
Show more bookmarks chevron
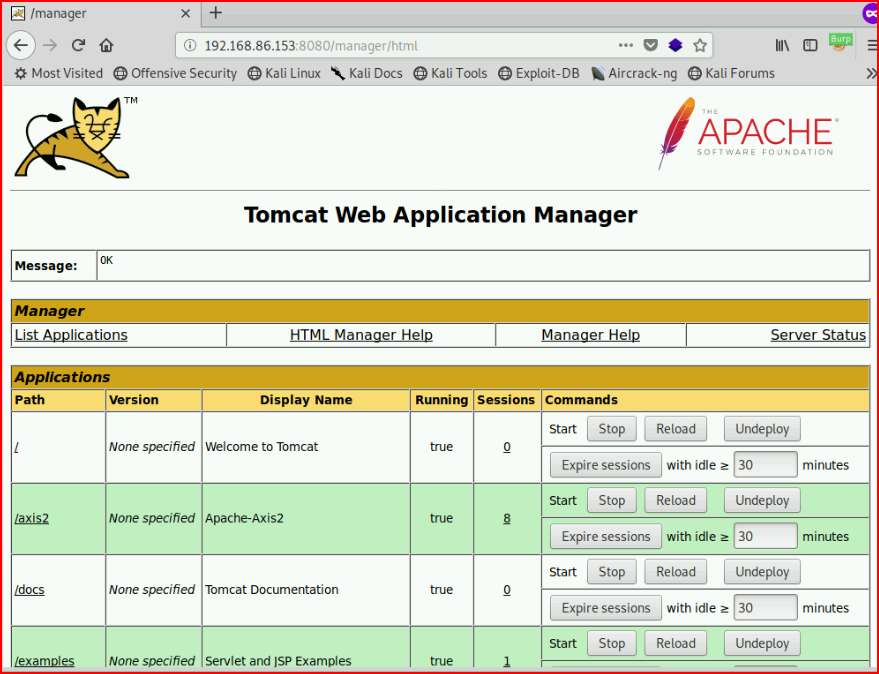tap(871, 73)
